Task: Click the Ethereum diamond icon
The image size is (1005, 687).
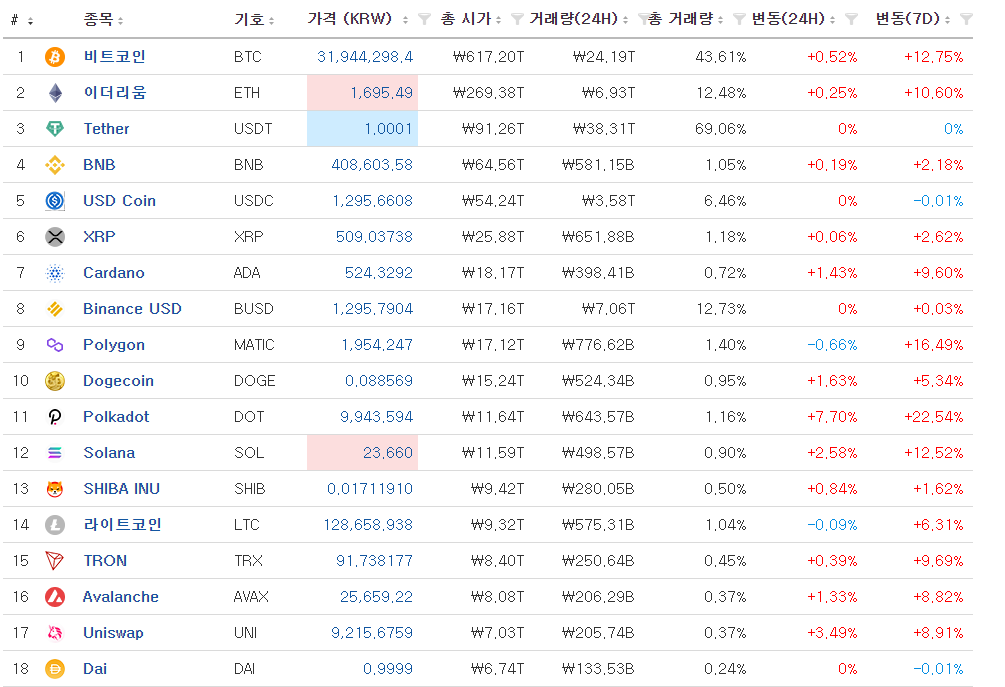Action: click(55, 93)
